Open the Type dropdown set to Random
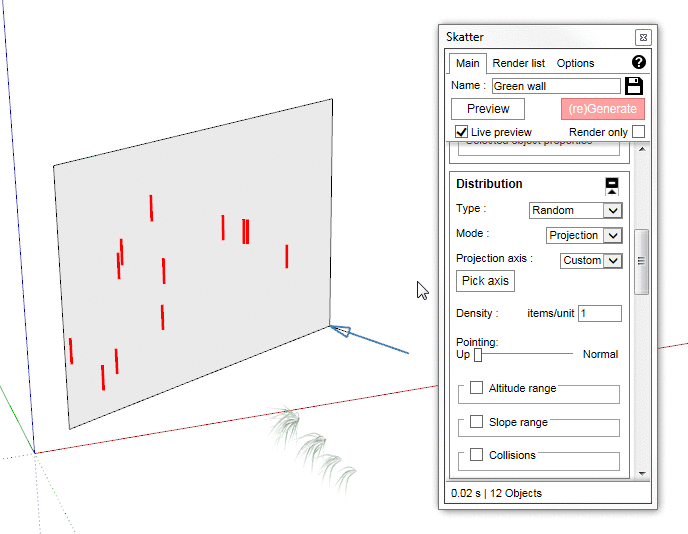Viewport: 688px width, 534px height. click(575, 210)
